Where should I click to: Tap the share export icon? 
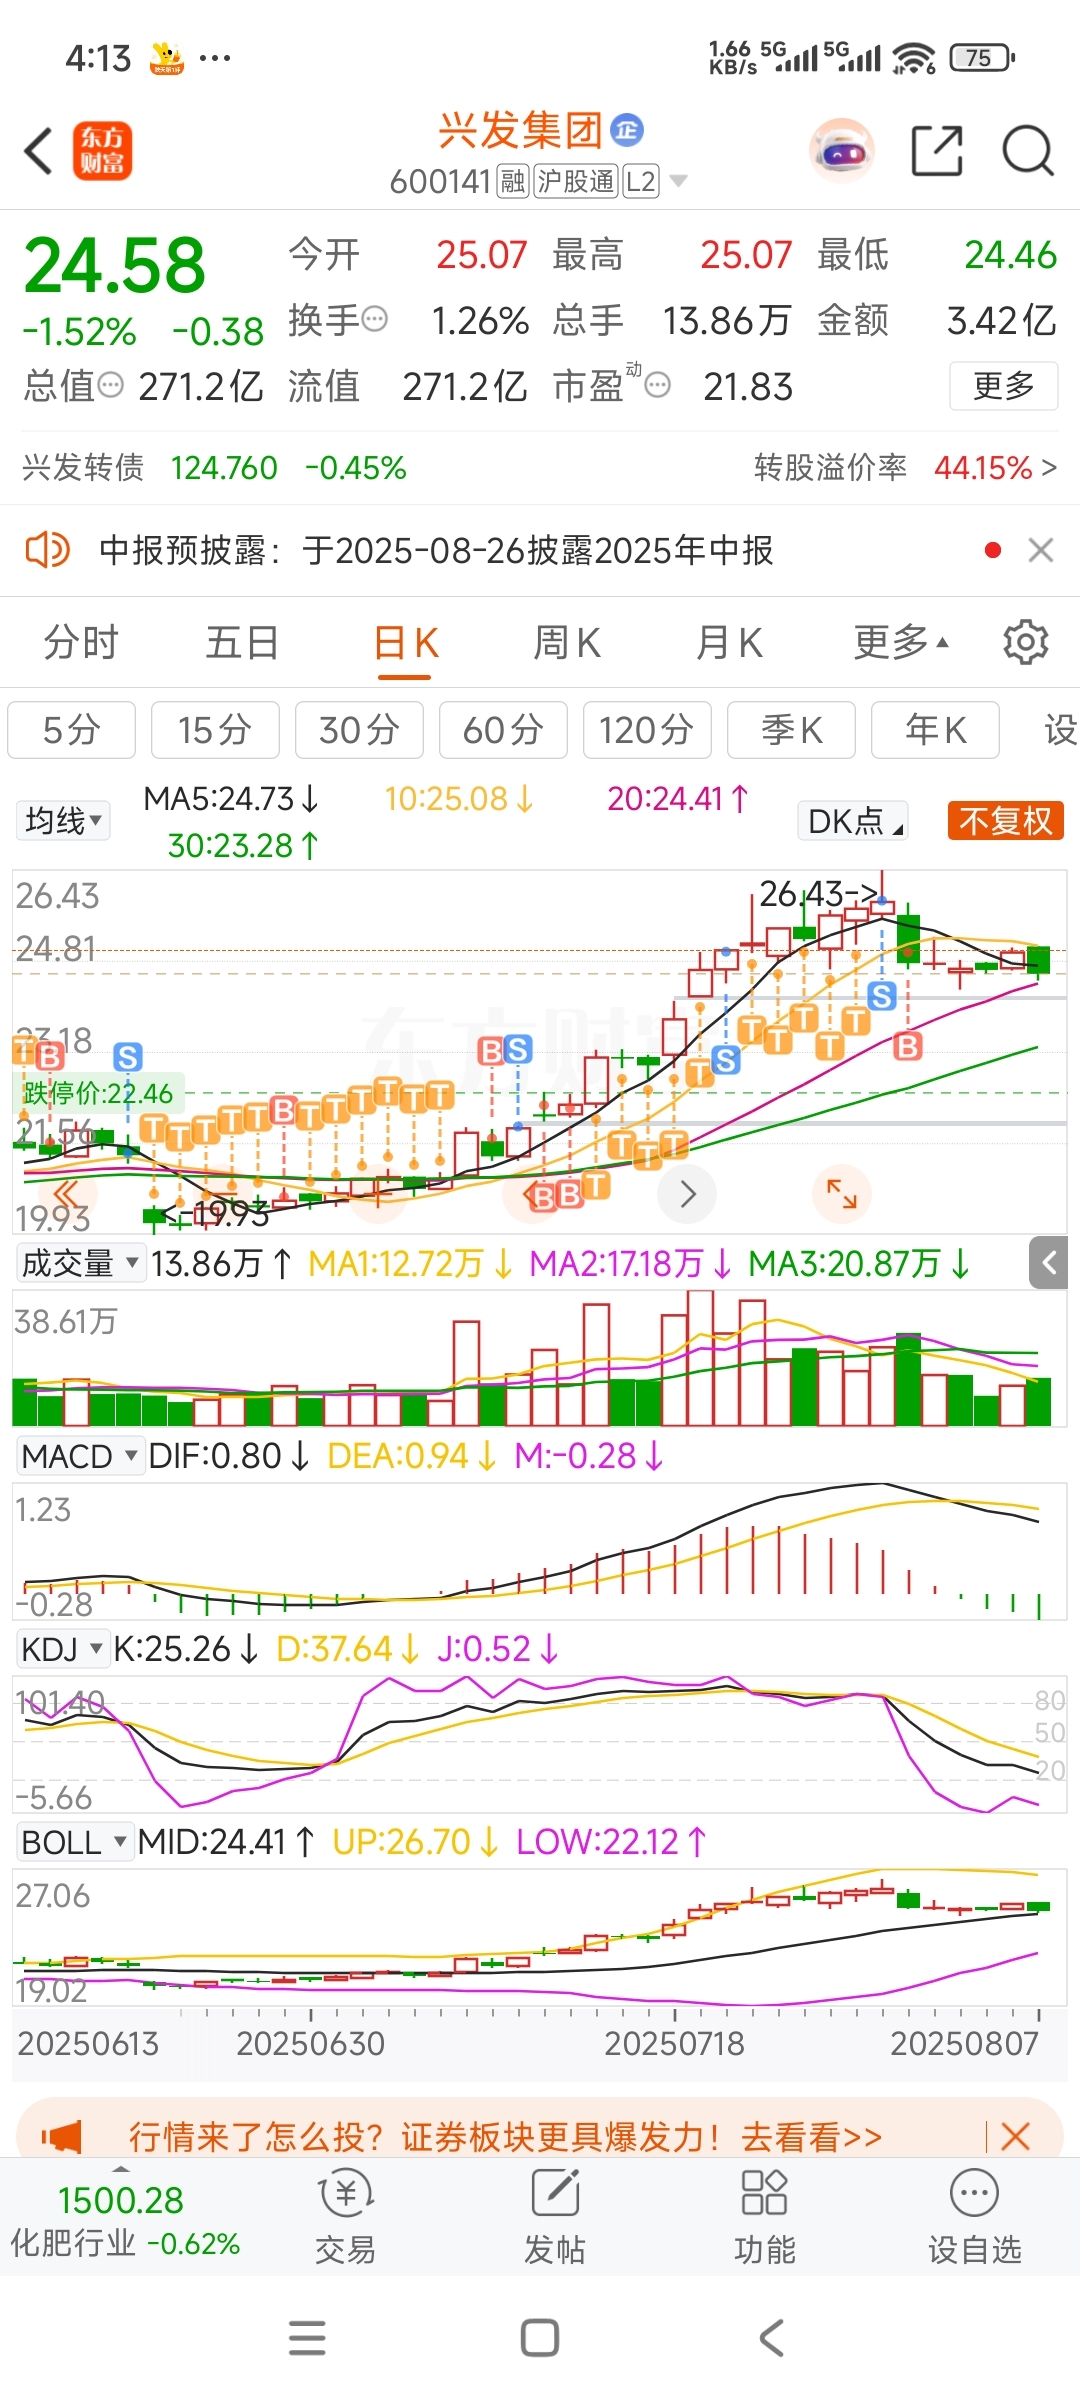(937, 151)
